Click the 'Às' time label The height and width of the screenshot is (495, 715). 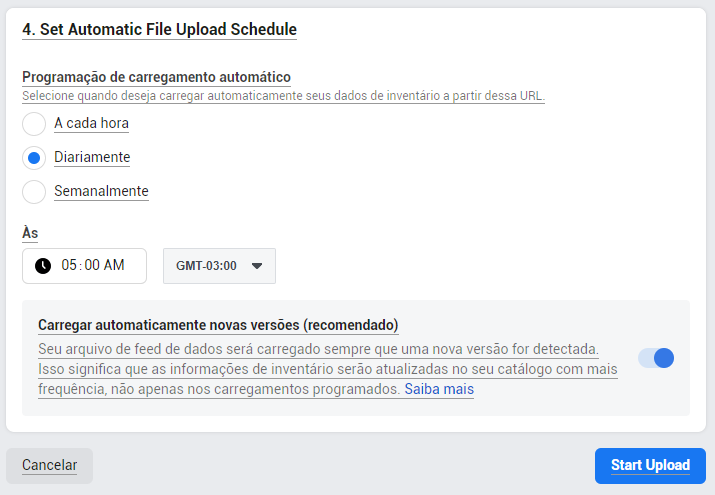[x=30, y=233]
